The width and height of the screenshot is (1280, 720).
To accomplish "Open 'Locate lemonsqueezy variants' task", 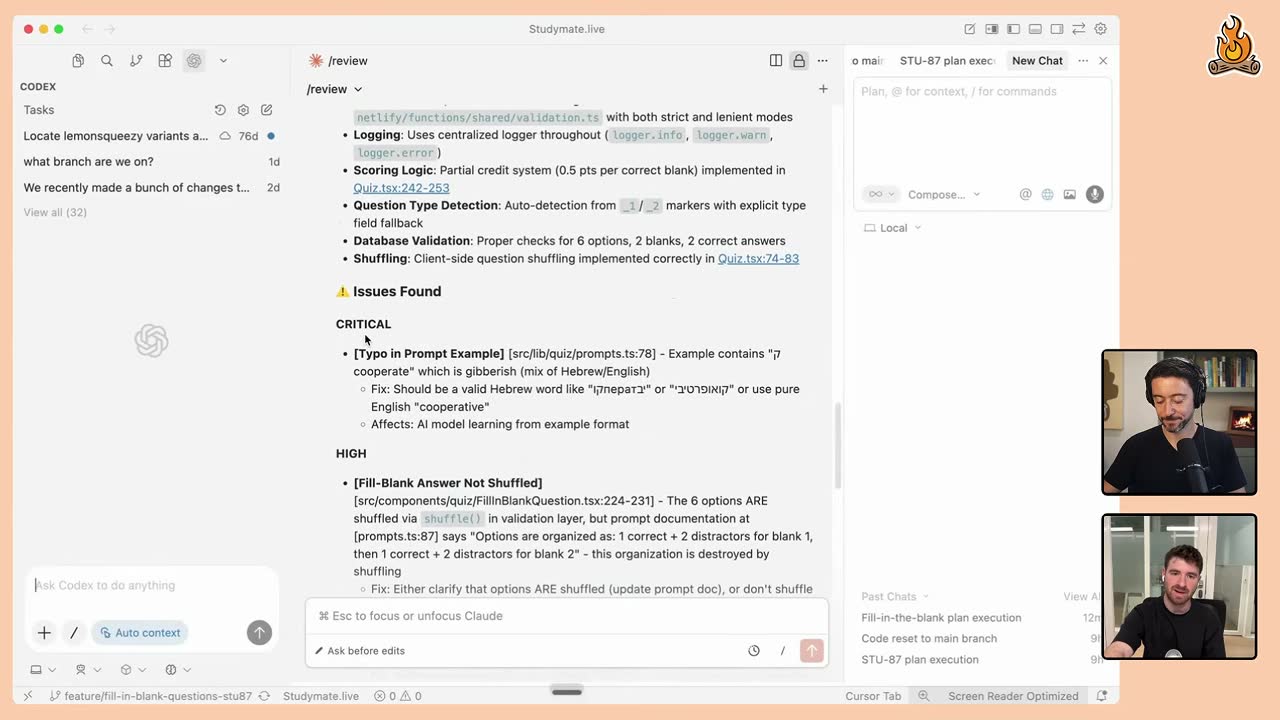I will 150,136.
